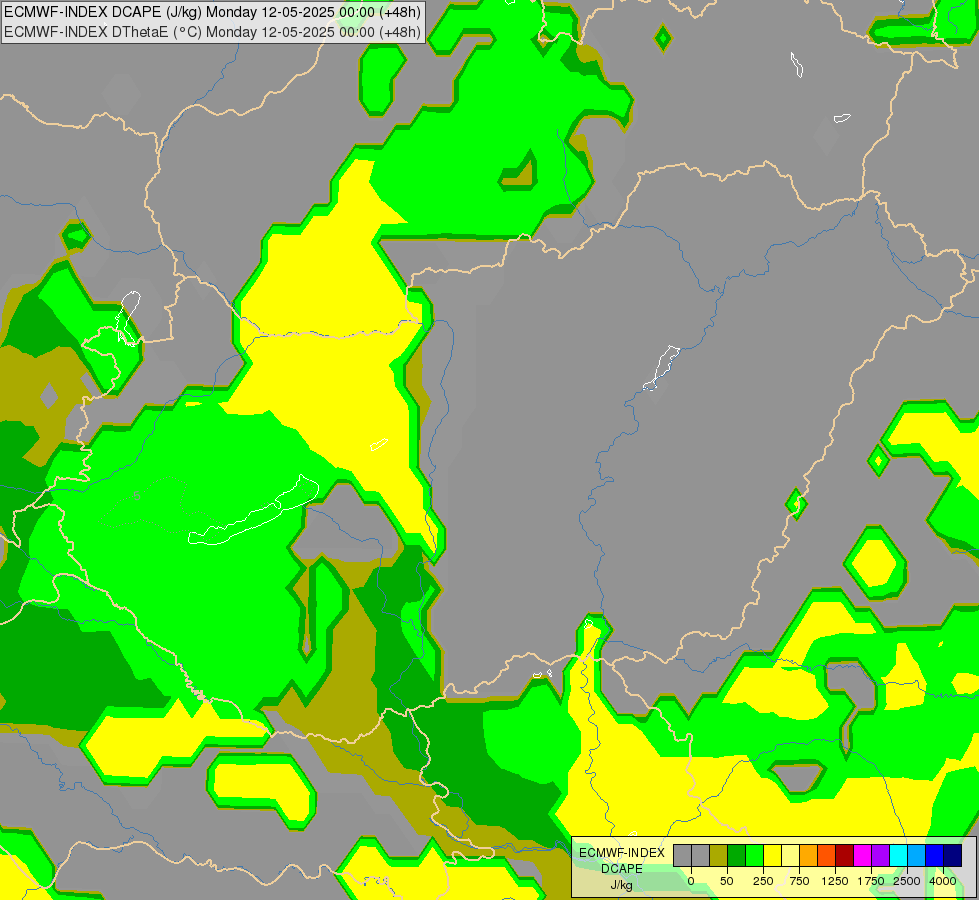Image resolution: width=979 pixels, height=900 pixels.
Task: Click the olive legend swatch below 50
Action: pos(719,855)
